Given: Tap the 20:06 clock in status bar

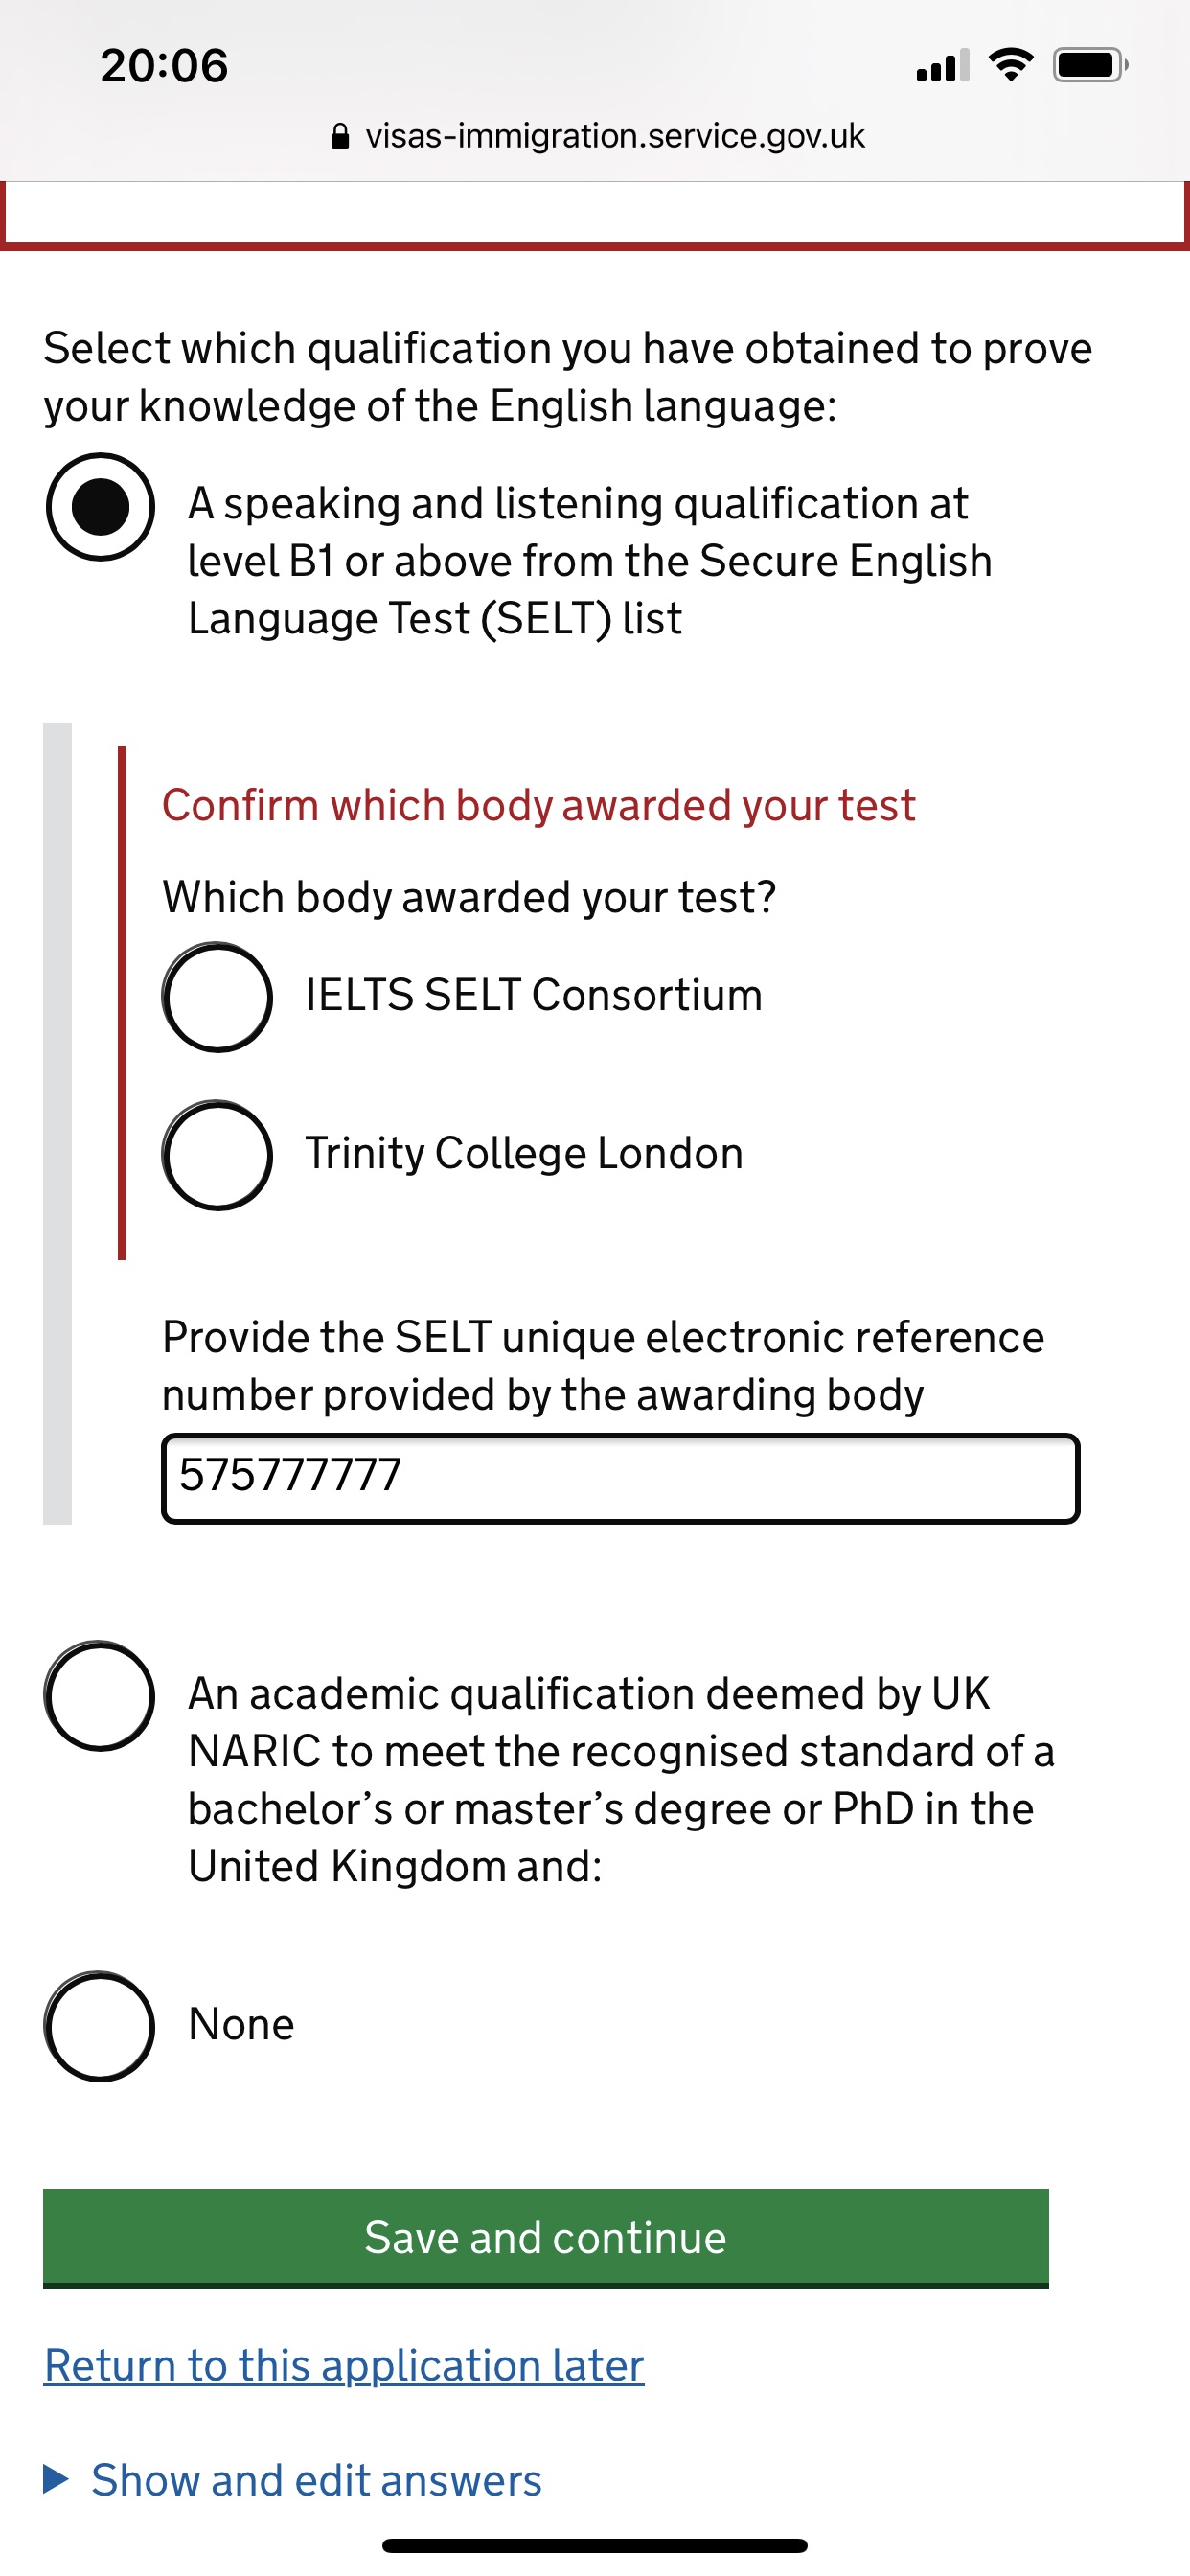Looking at the screenshot, I should [164, 66].
